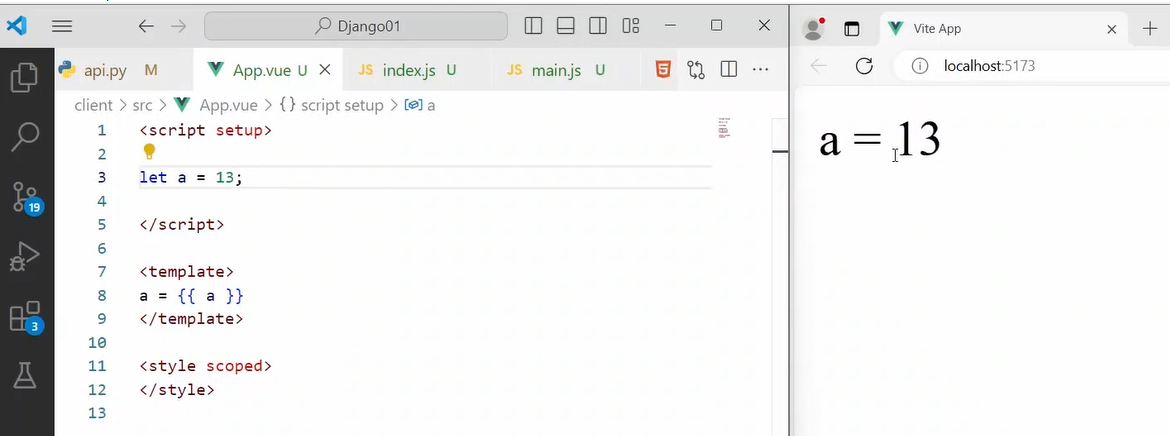Reload the Vite App browser page
Viewport: 1170px width, 436px height.
click(864, 66)
